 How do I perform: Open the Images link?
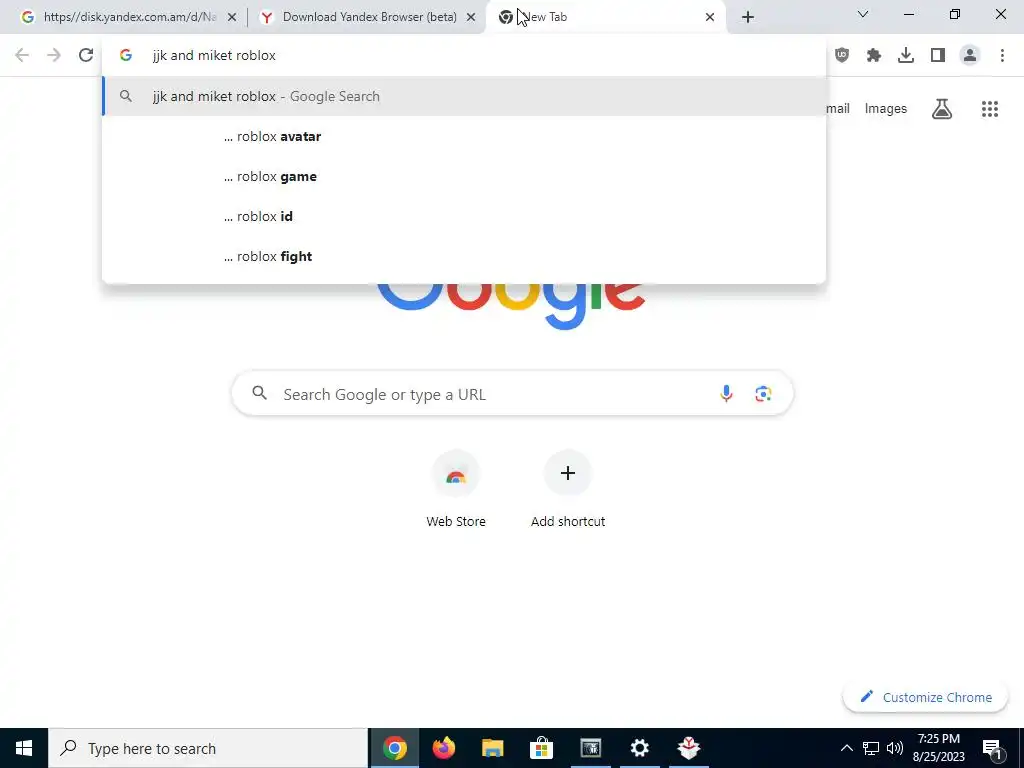click(x=886, y=109)
